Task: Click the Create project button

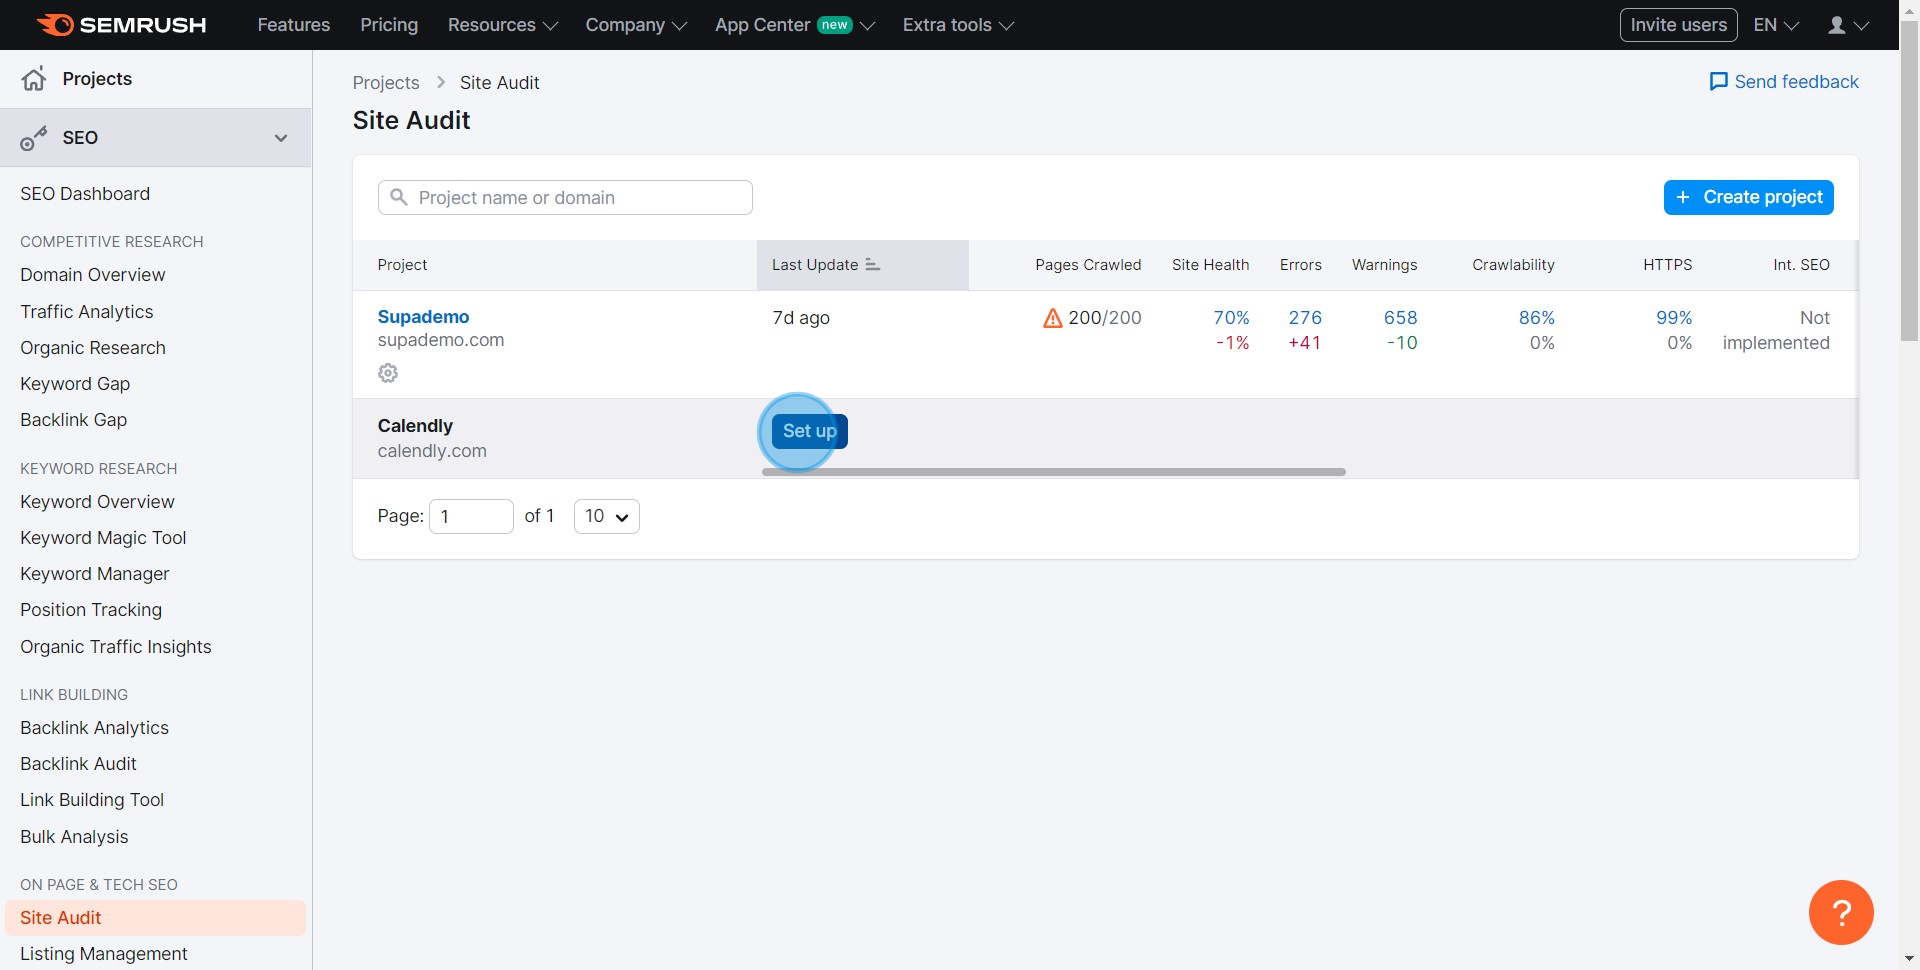Action: click(x=1748, y=197)
